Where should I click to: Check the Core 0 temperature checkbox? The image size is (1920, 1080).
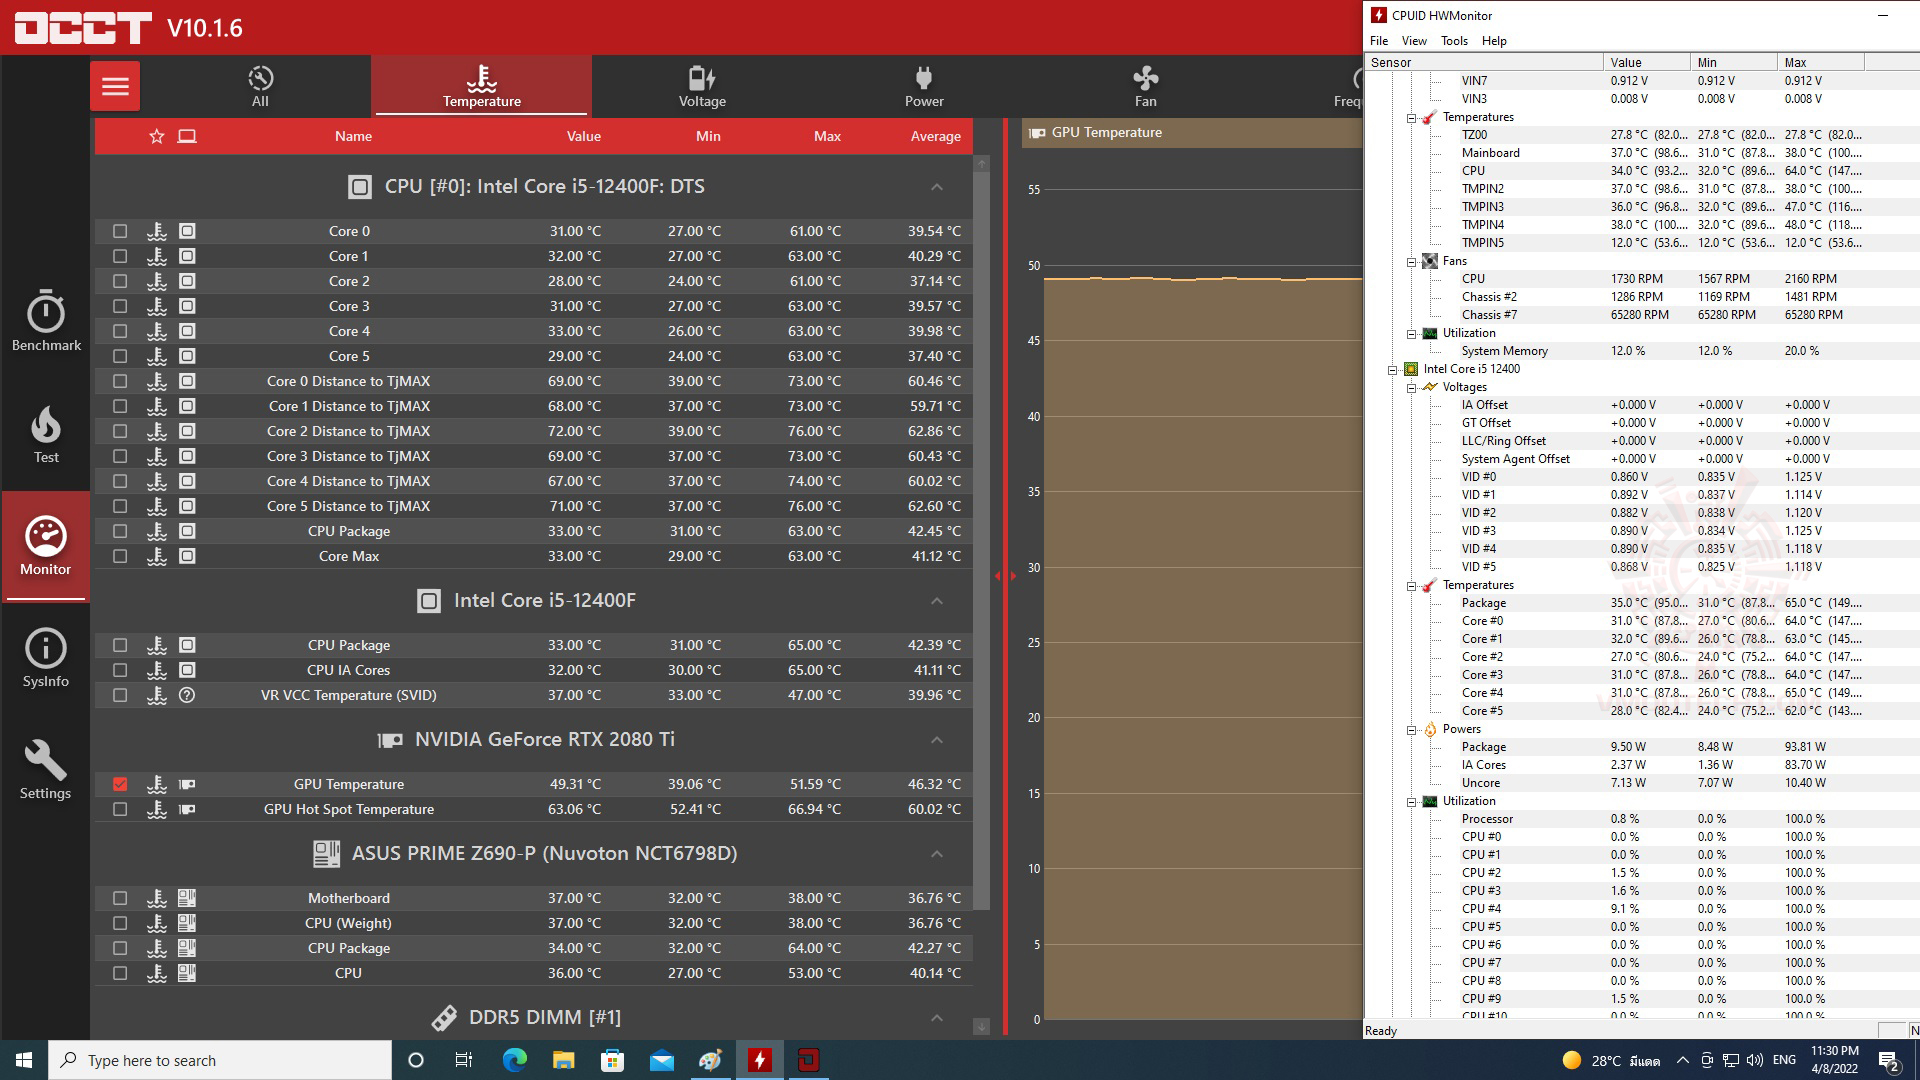tap(120, 231)
